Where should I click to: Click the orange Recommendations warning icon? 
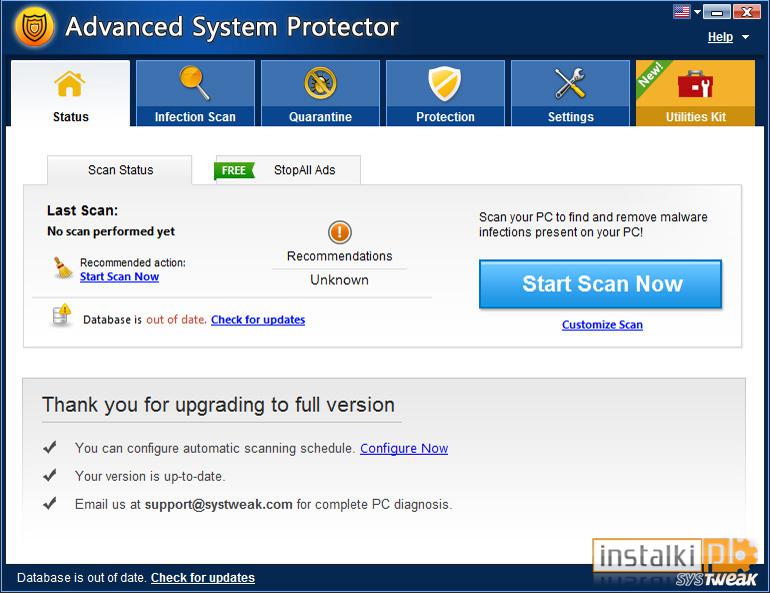(x=339, y=232)
